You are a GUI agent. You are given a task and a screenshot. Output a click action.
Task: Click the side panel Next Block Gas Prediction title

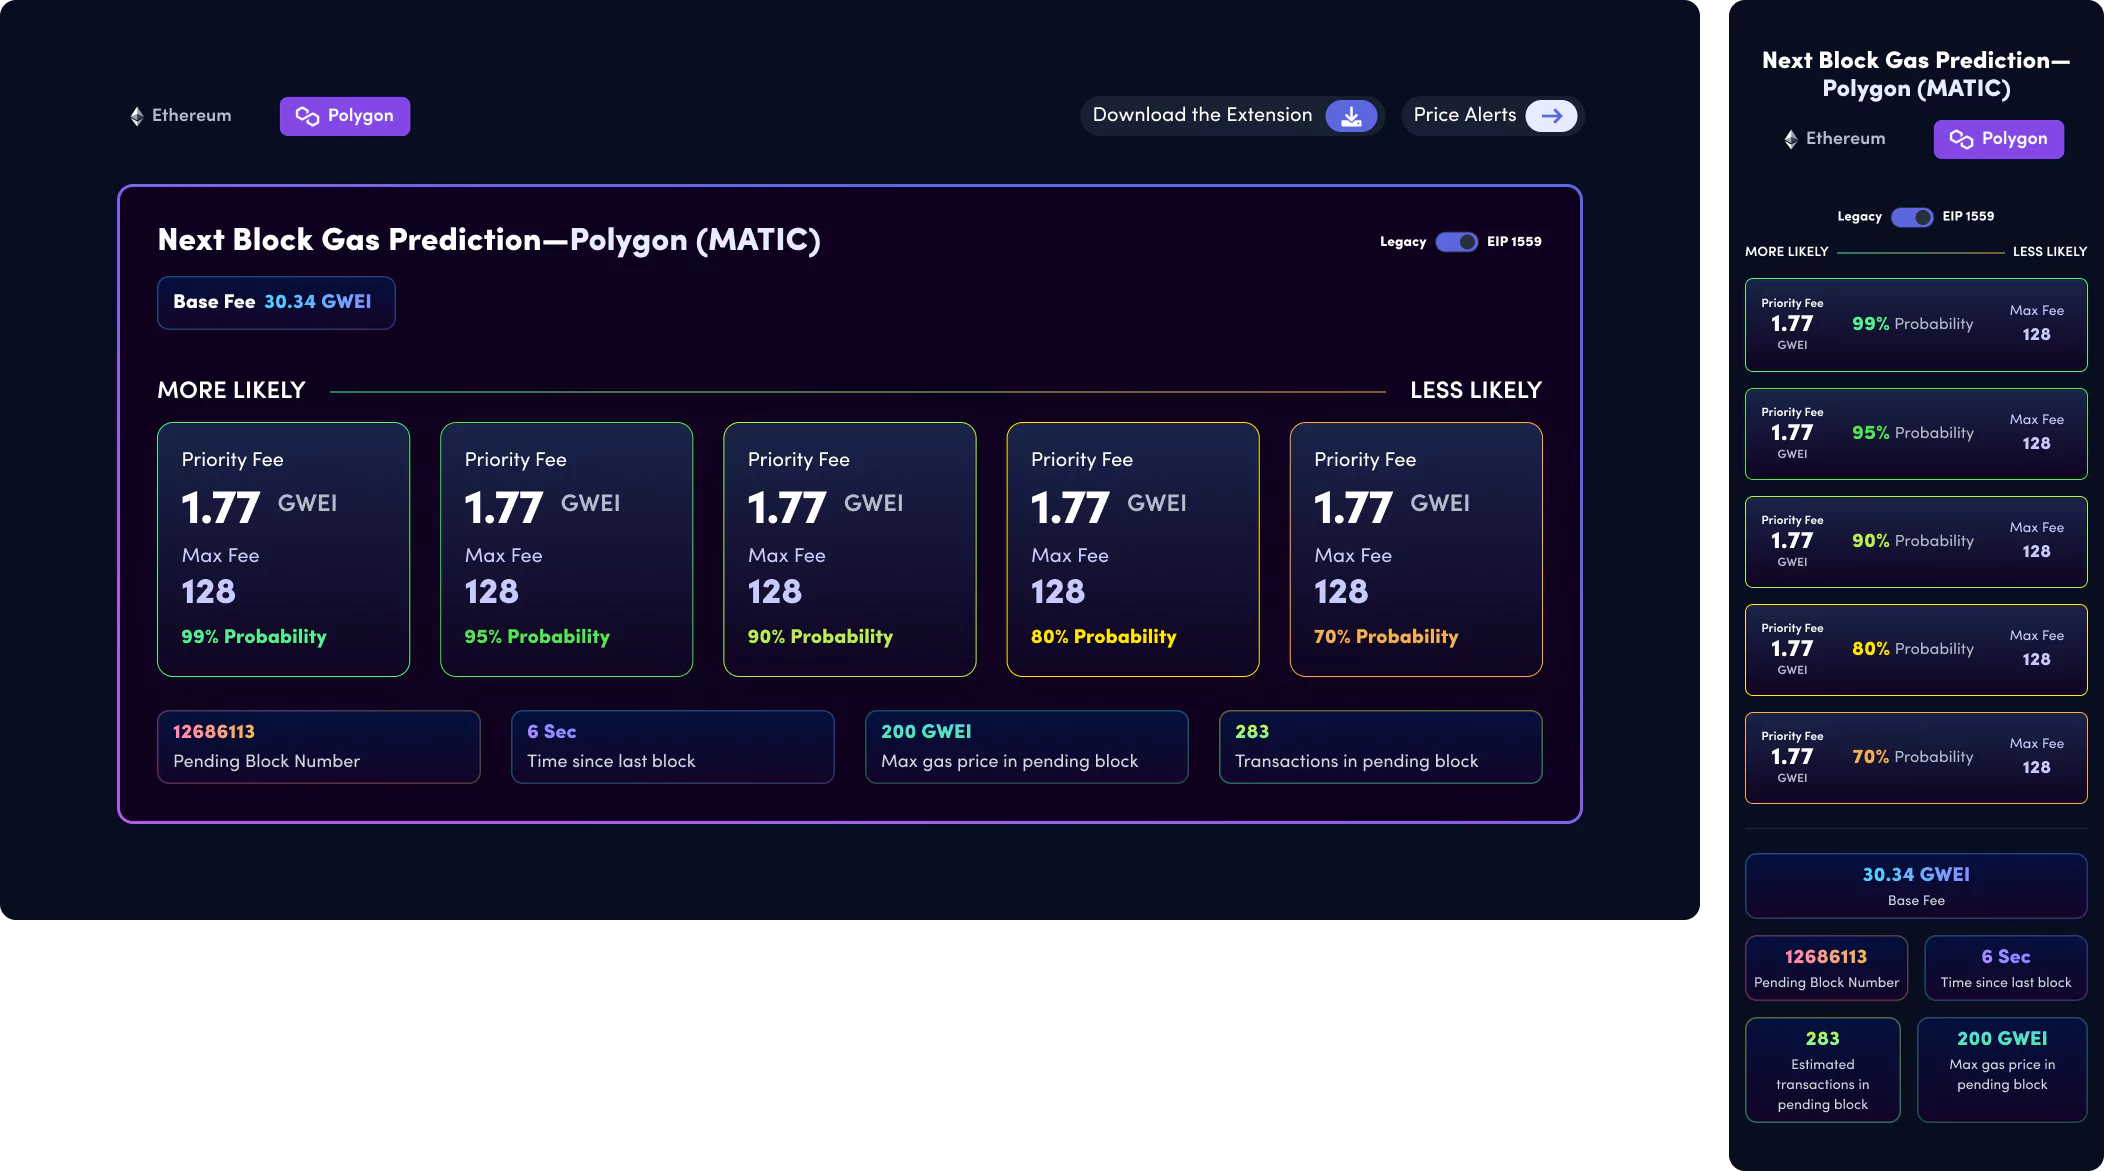click(1916, 74)
